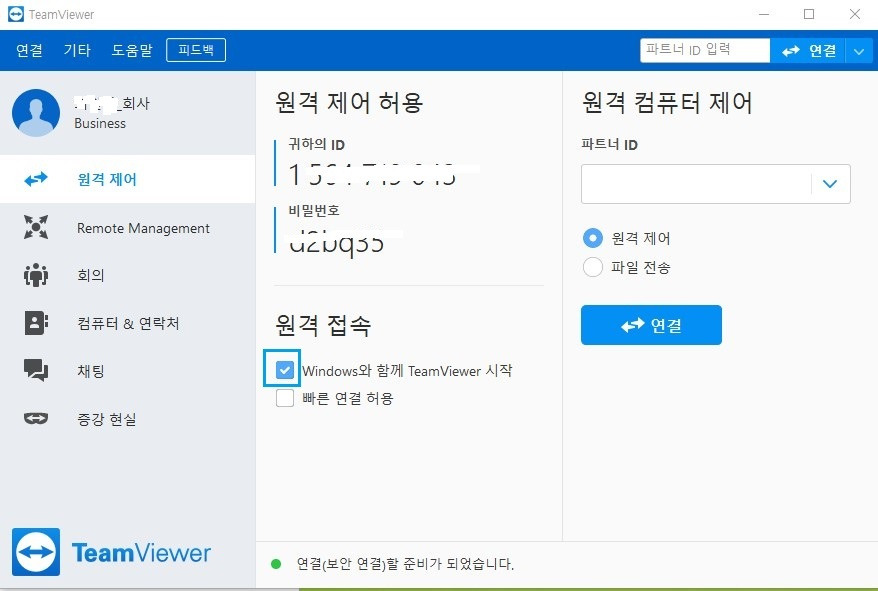Click the green connection status dot
Screen dimensions: 878x591
coord(275,564)
